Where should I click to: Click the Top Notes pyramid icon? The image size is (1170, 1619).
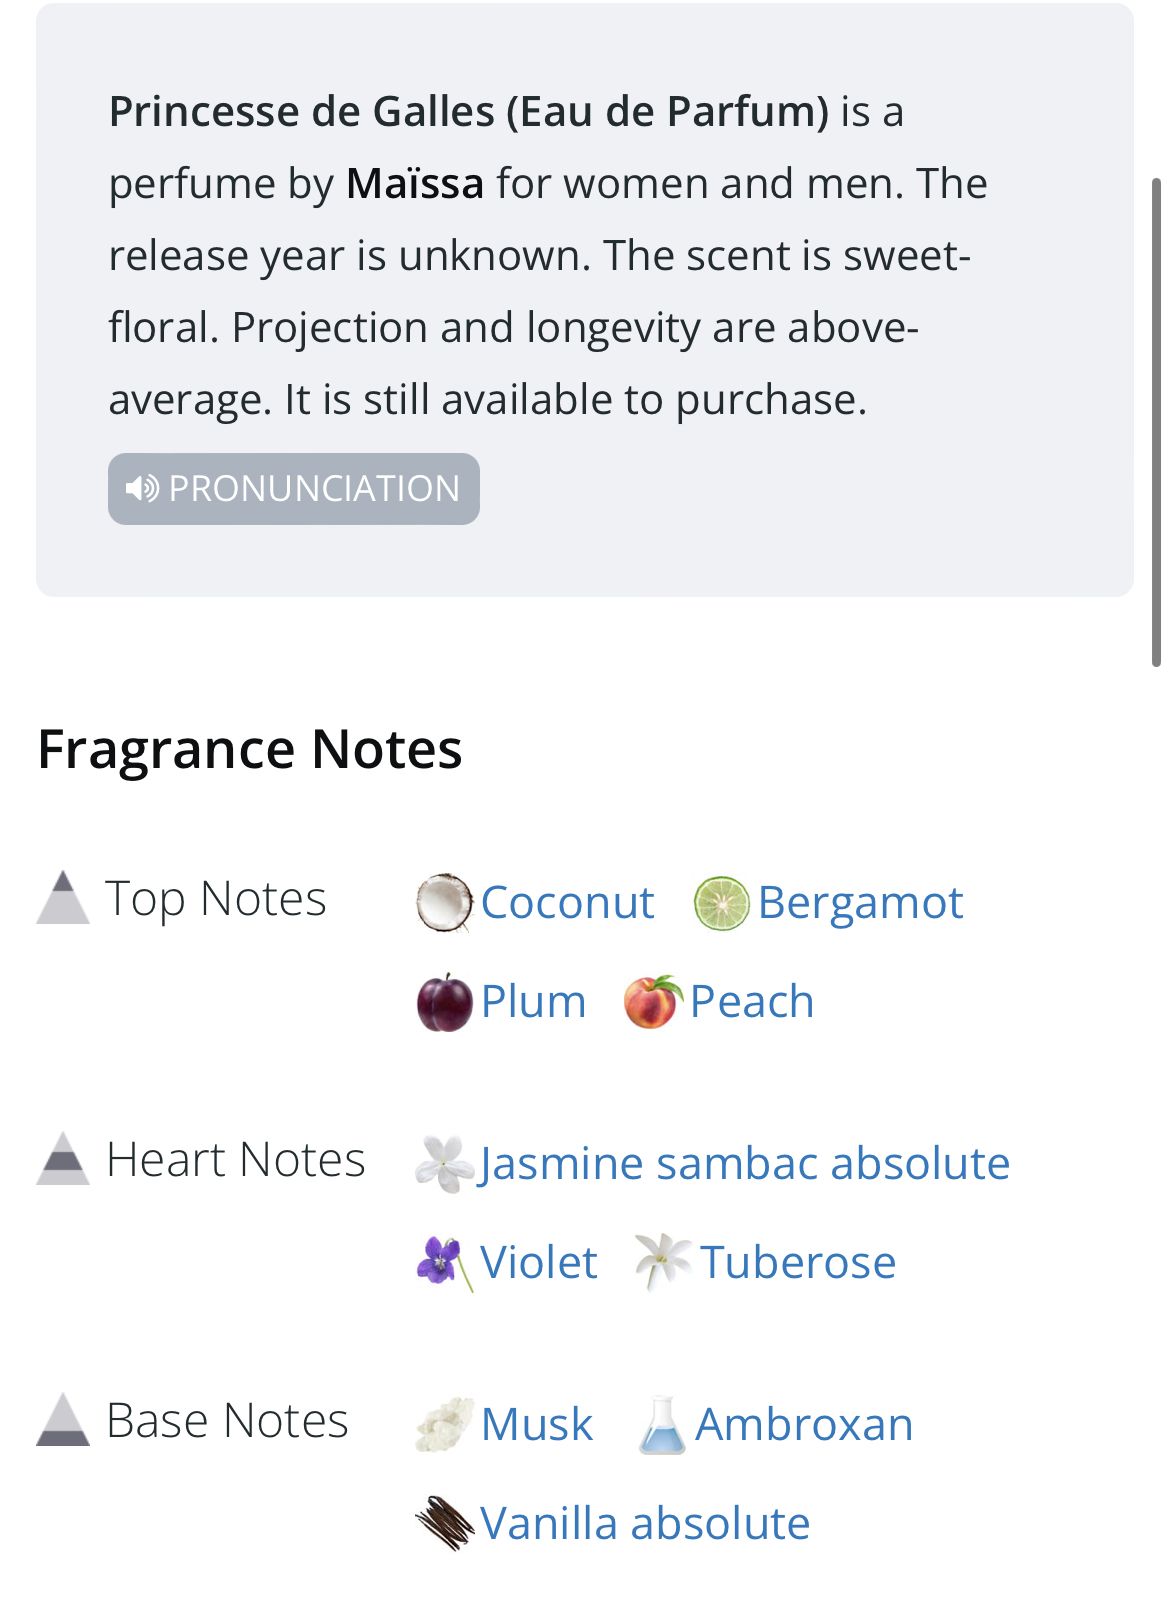pyautogui.click(x=63, y=898)
